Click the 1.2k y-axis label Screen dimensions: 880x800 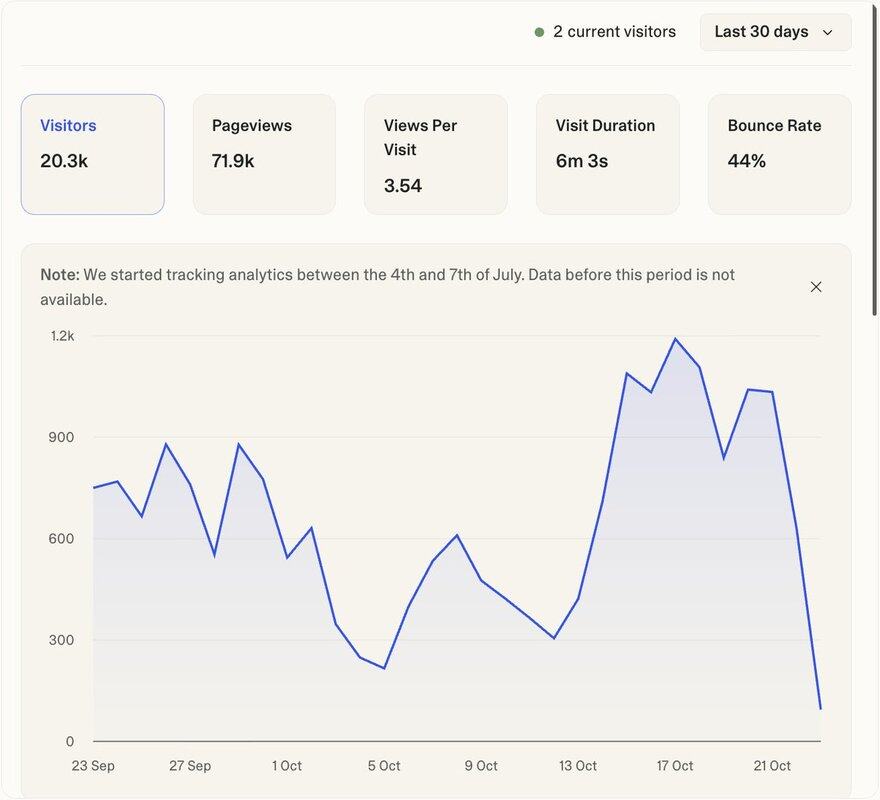(x=62, y=336)
